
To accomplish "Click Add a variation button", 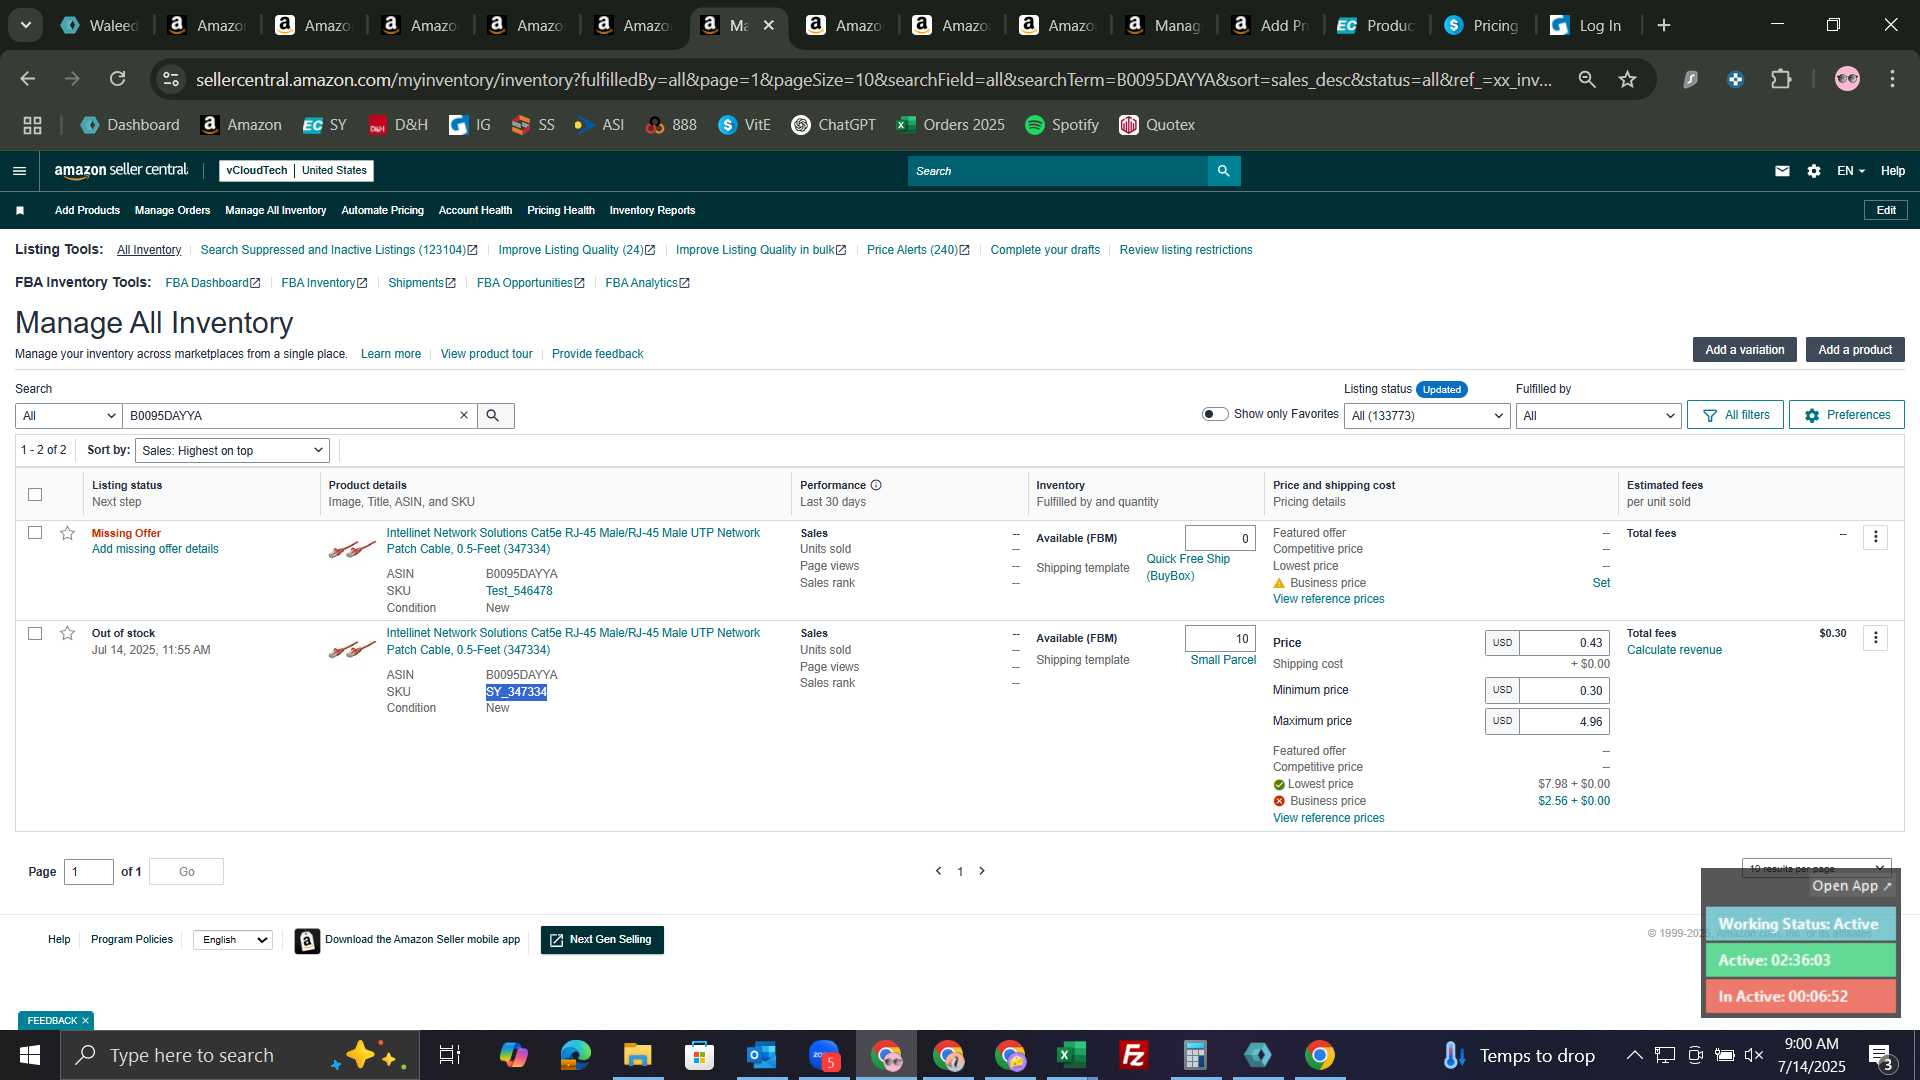I will (1744, 350).
